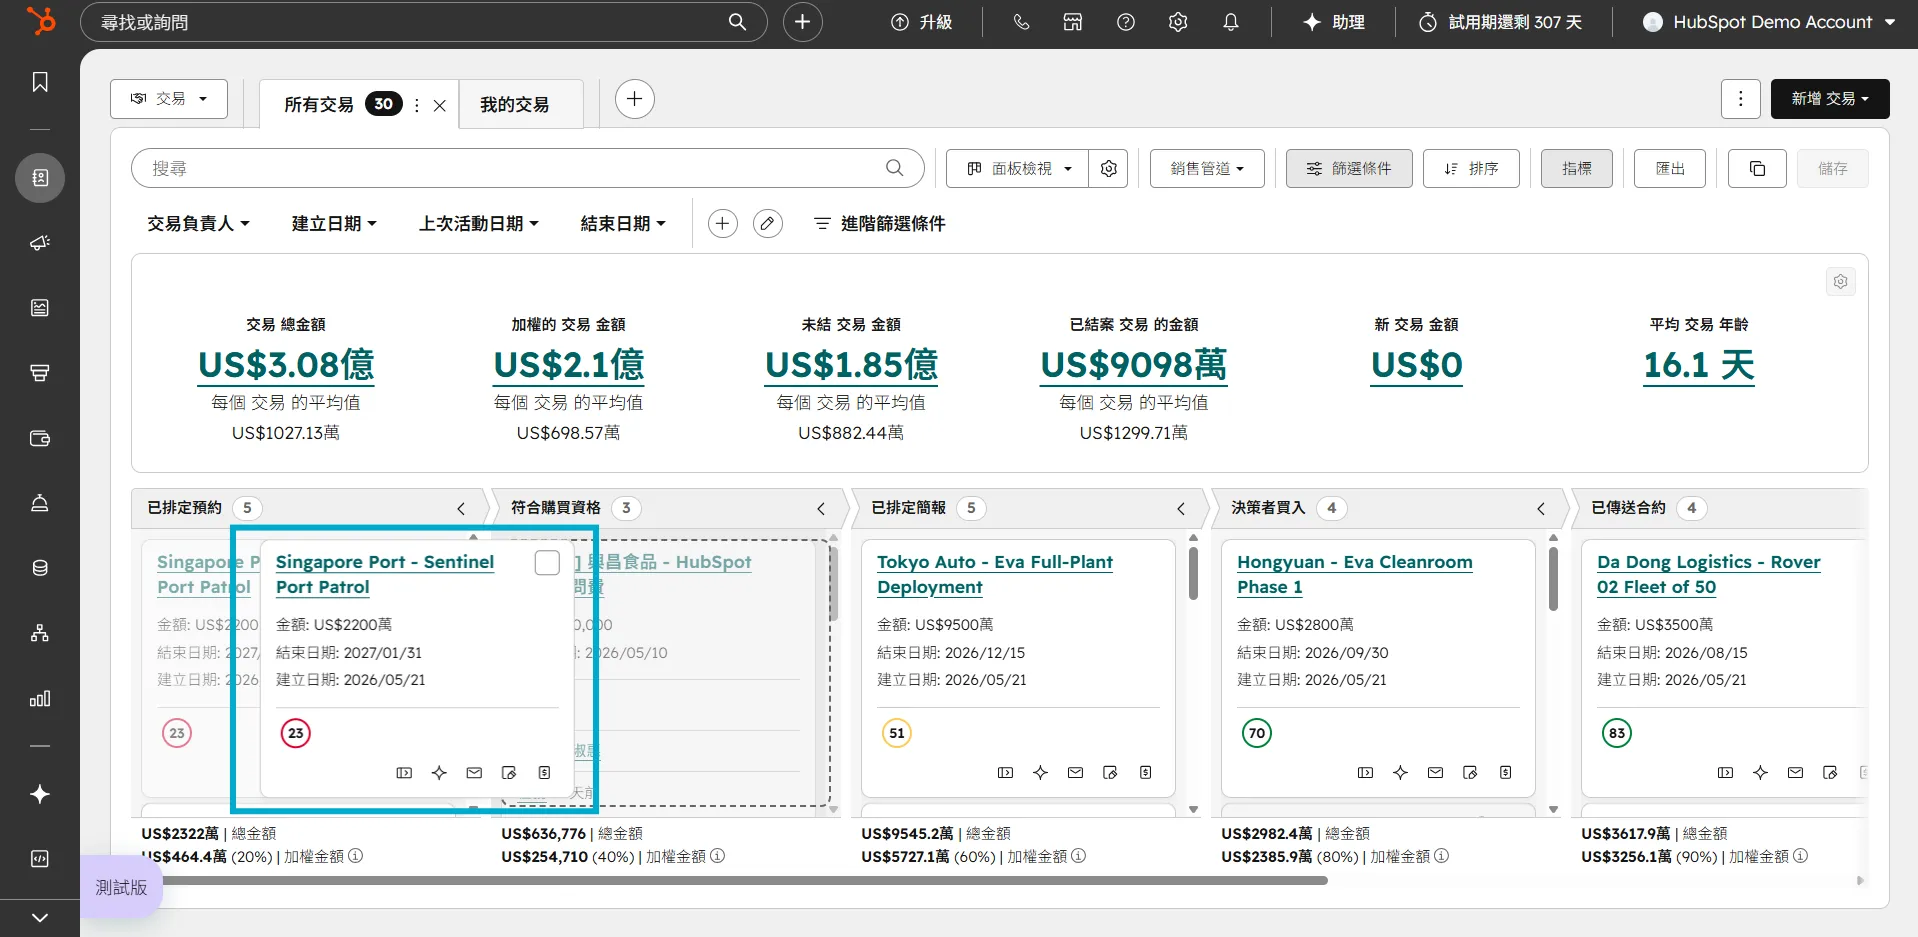Focus the 搜尋 deals search field

527,169
